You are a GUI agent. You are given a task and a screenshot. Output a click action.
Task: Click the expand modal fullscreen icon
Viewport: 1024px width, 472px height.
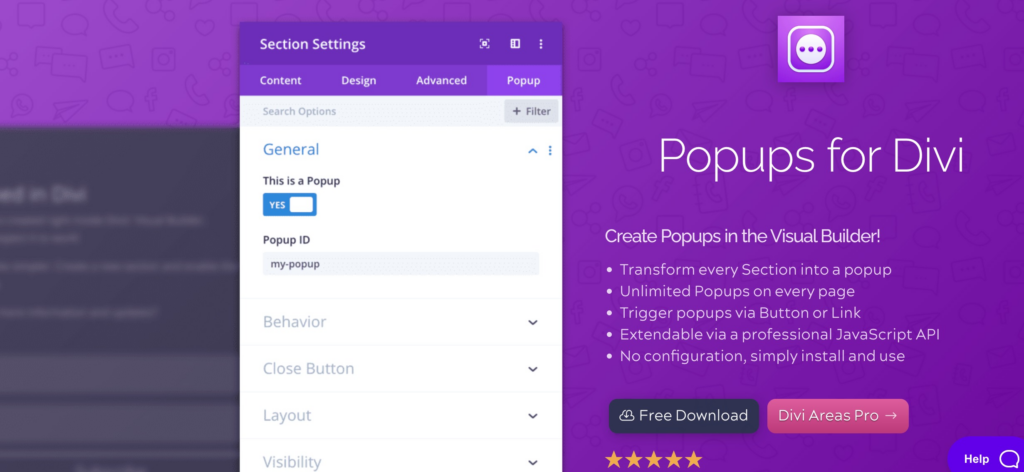pyautogui.click(x=484, y=44)
